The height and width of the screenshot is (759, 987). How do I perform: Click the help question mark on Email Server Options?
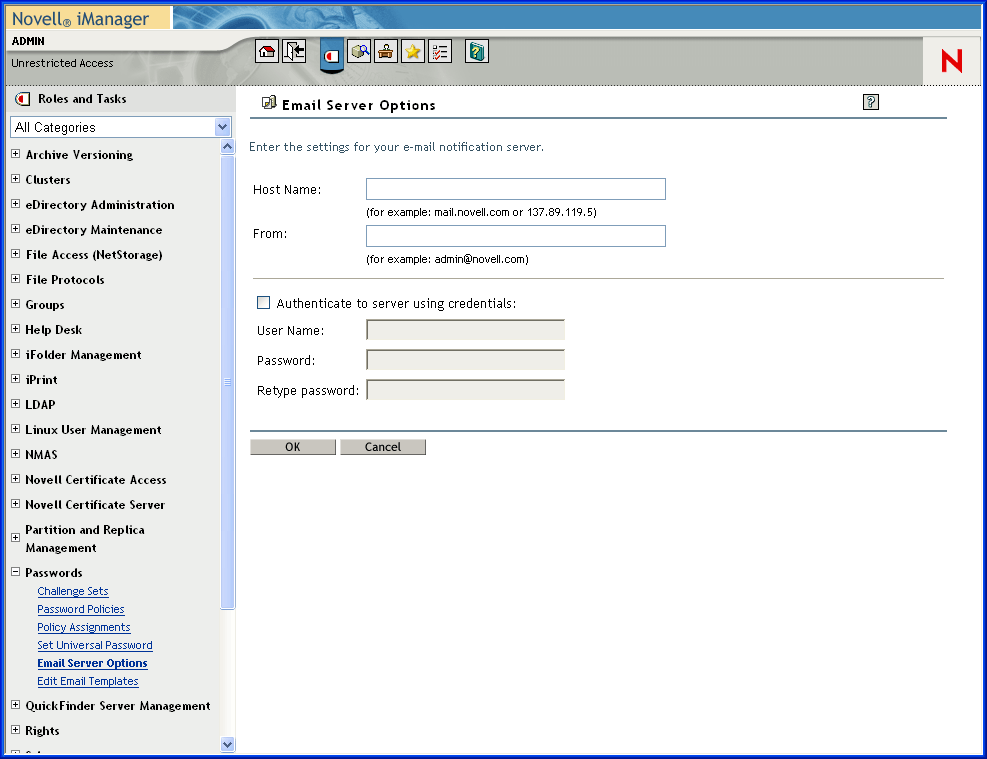[870, 101]
